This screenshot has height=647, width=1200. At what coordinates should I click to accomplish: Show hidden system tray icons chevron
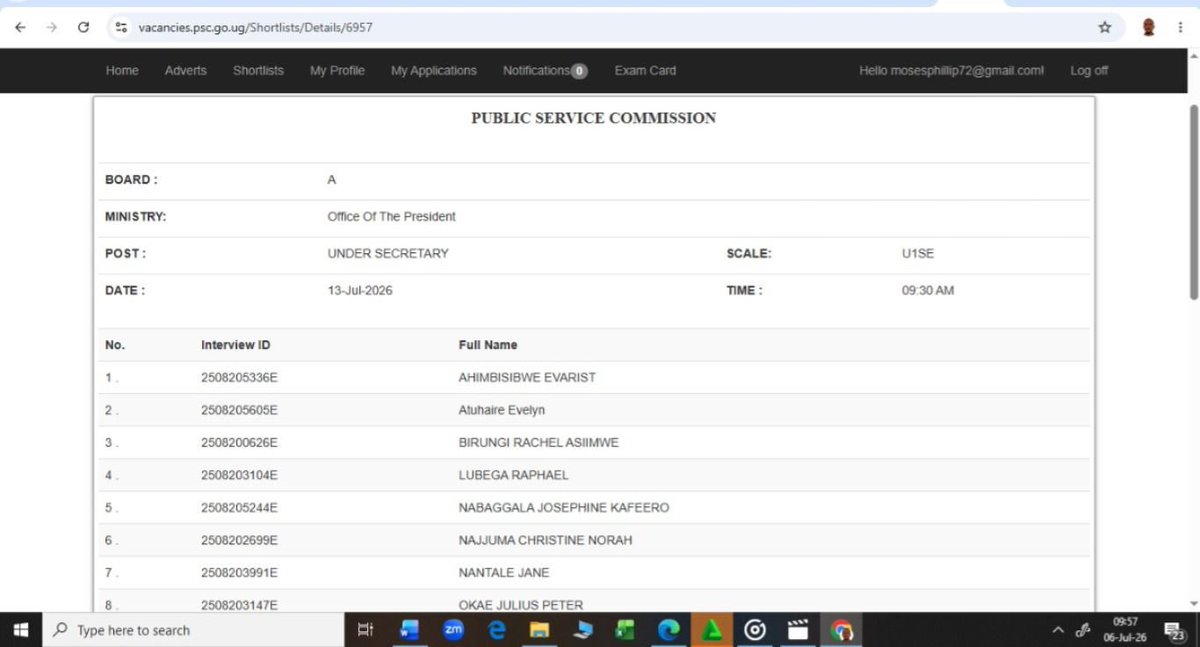(1058, 630)
